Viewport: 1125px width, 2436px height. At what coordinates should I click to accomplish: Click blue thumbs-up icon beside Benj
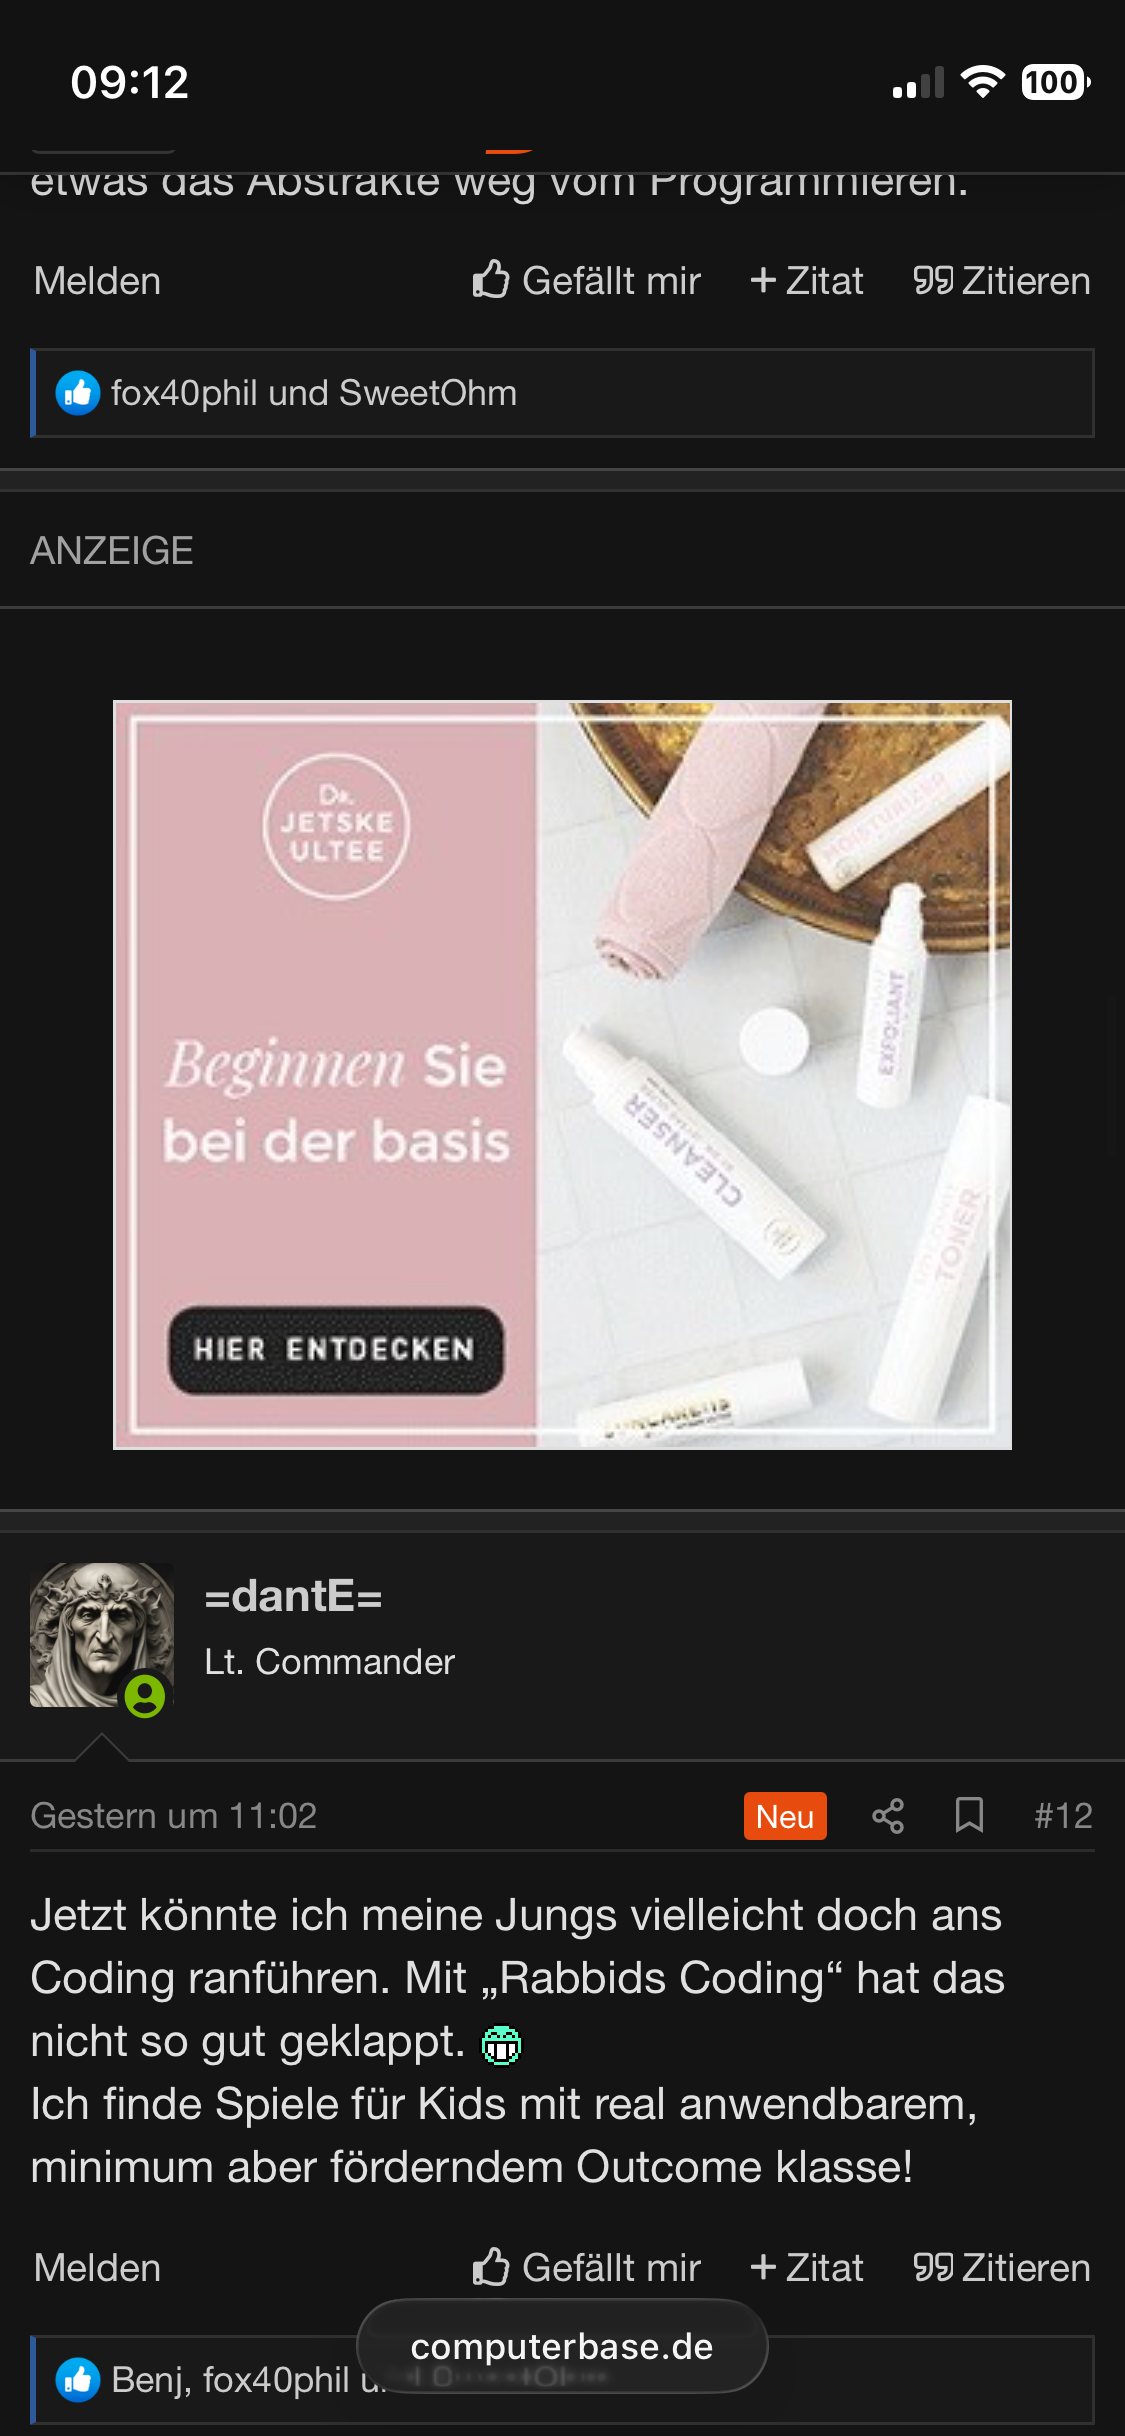tap(77, 2381)
